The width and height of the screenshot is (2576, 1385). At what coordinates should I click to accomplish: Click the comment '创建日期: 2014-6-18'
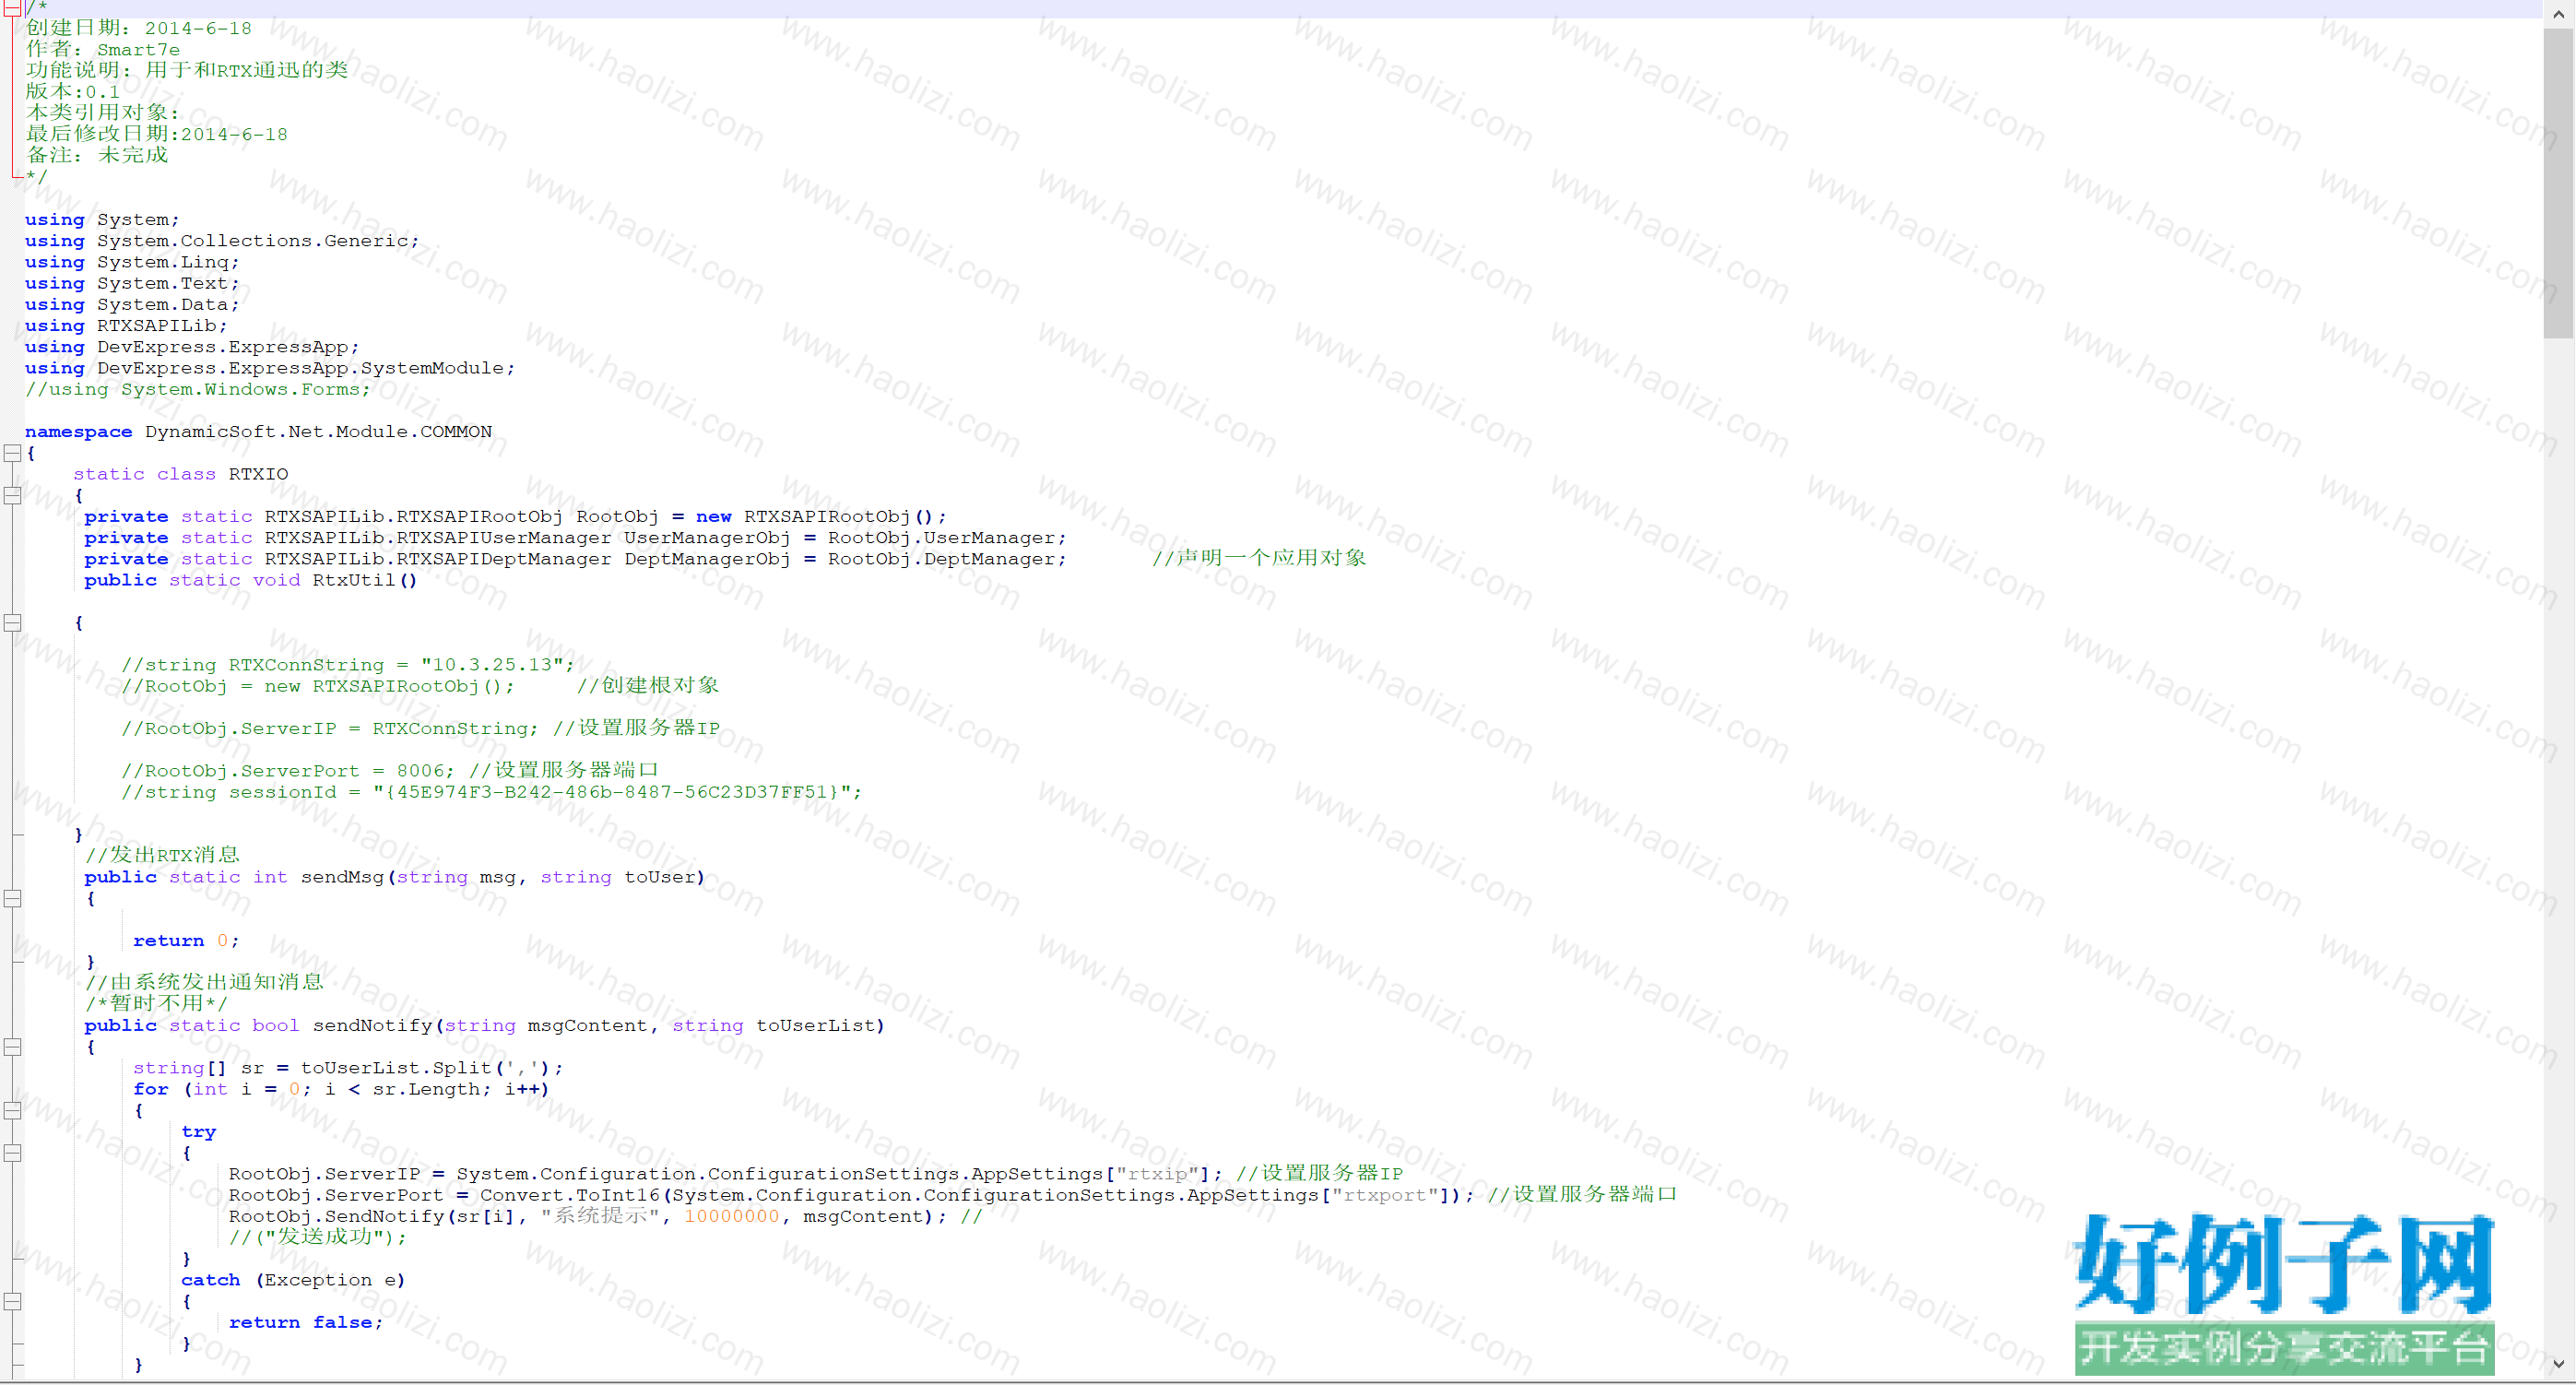139,28
